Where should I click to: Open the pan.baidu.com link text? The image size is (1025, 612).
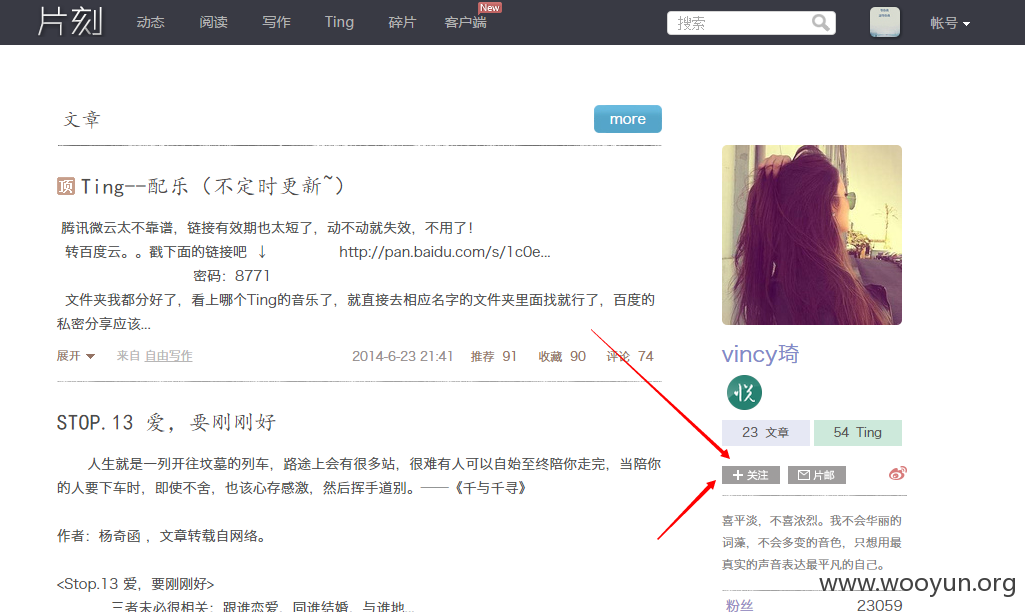tap(445, 252)
